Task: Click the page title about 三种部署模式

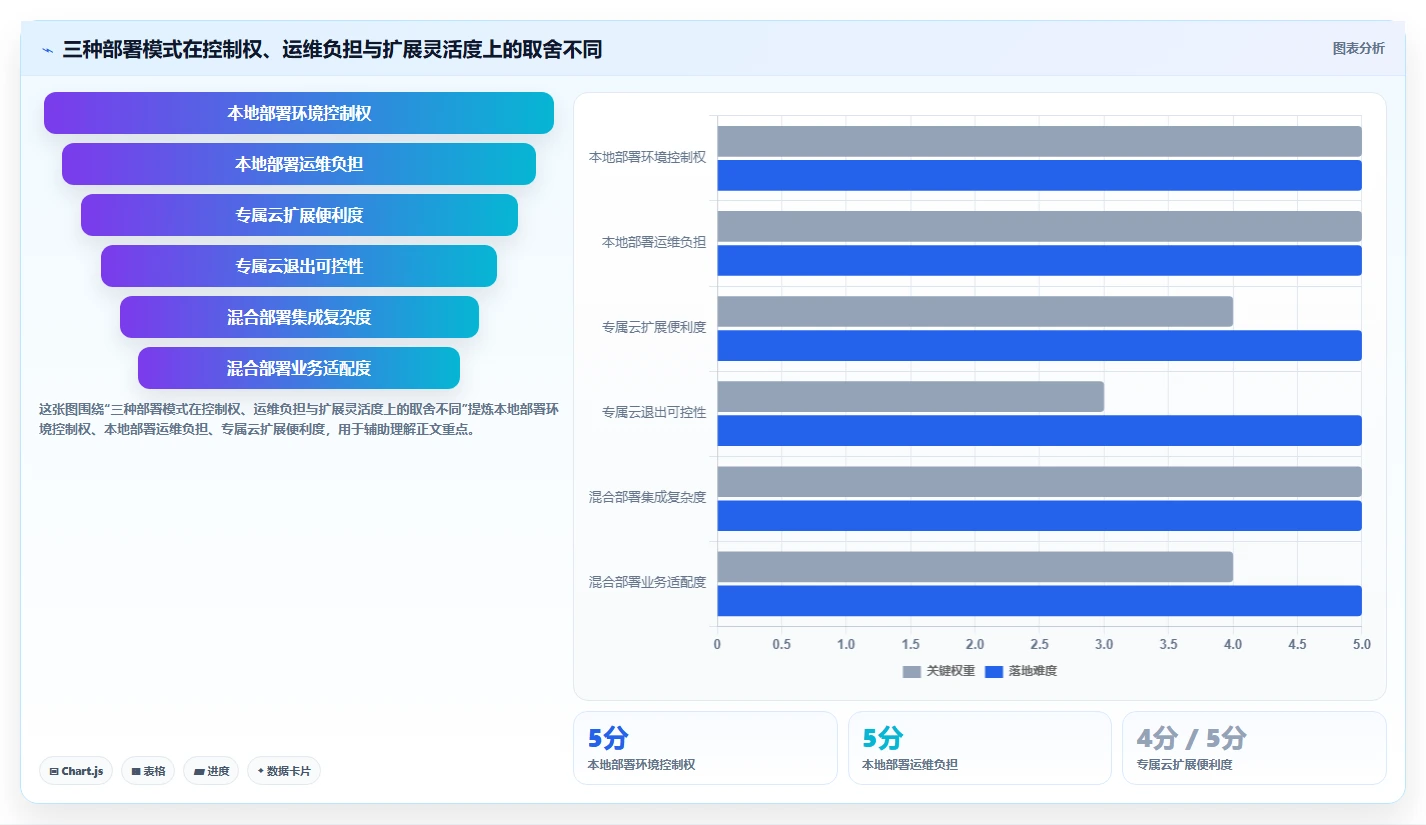Action: coord(332,49)
